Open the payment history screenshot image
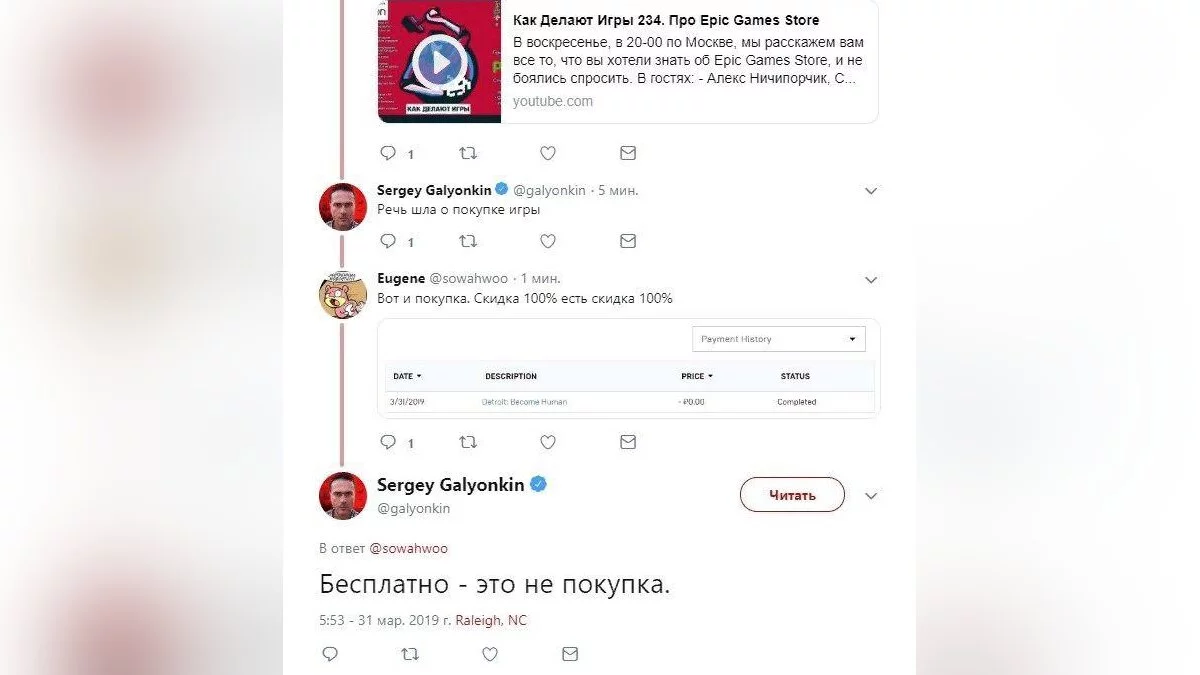 (628, 367)
